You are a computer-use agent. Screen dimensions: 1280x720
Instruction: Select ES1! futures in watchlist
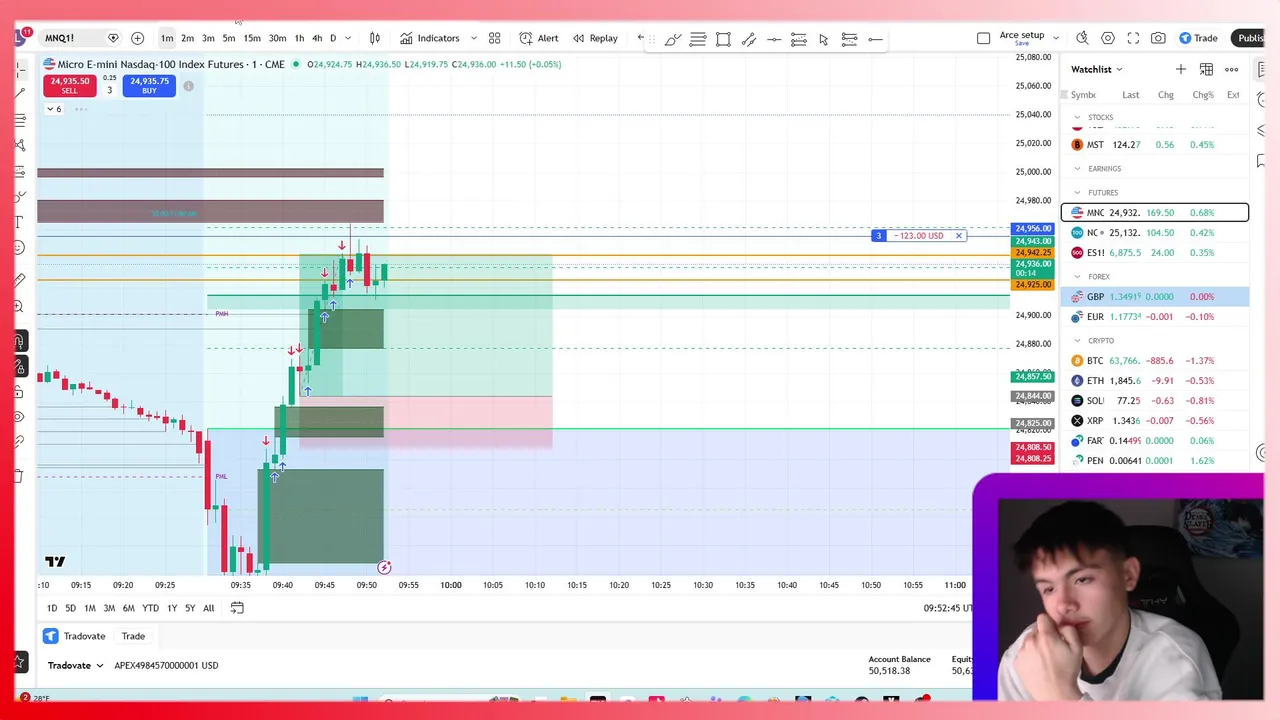(x=1155, y=253)
